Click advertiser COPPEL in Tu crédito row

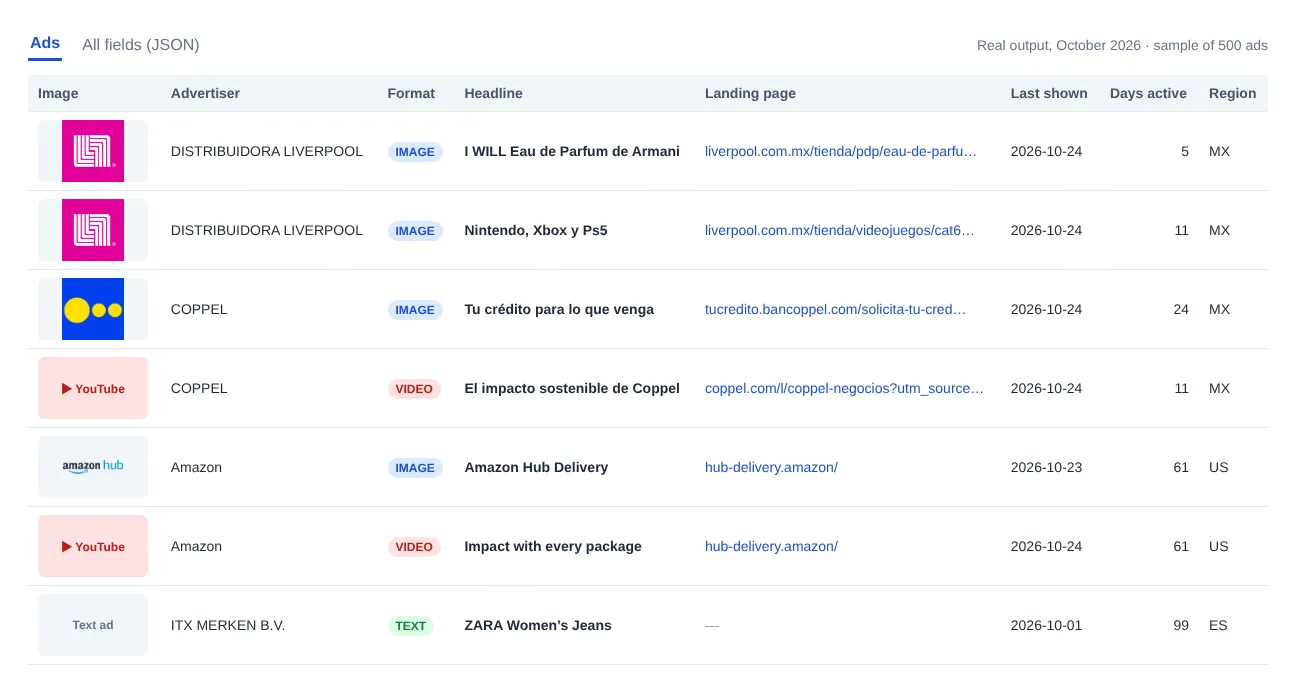point(199,310)
